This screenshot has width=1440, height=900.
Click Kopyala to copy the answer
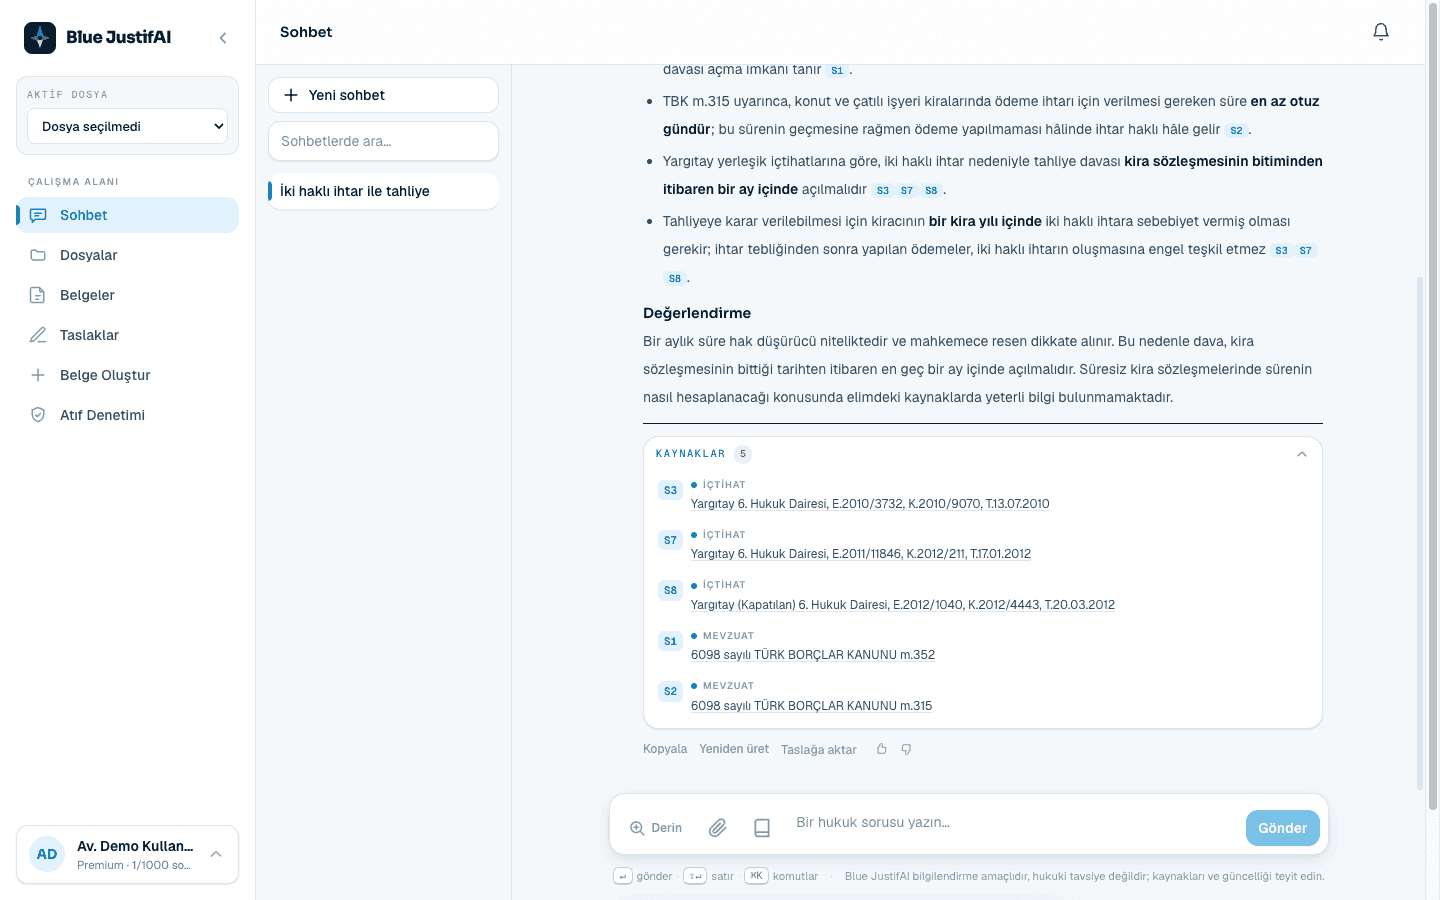(665, 749)
